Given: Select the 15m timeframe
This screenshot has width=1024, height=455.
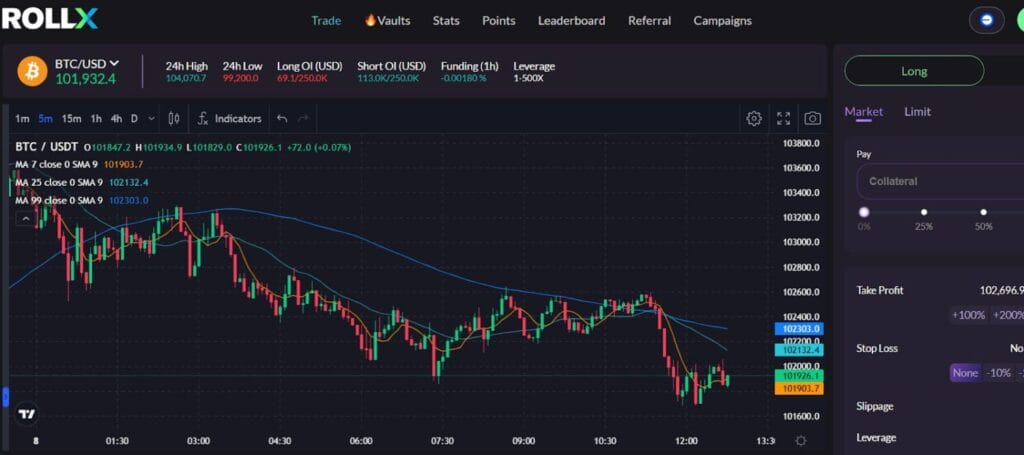Looking at the screenshot, I should pos(71,119).
